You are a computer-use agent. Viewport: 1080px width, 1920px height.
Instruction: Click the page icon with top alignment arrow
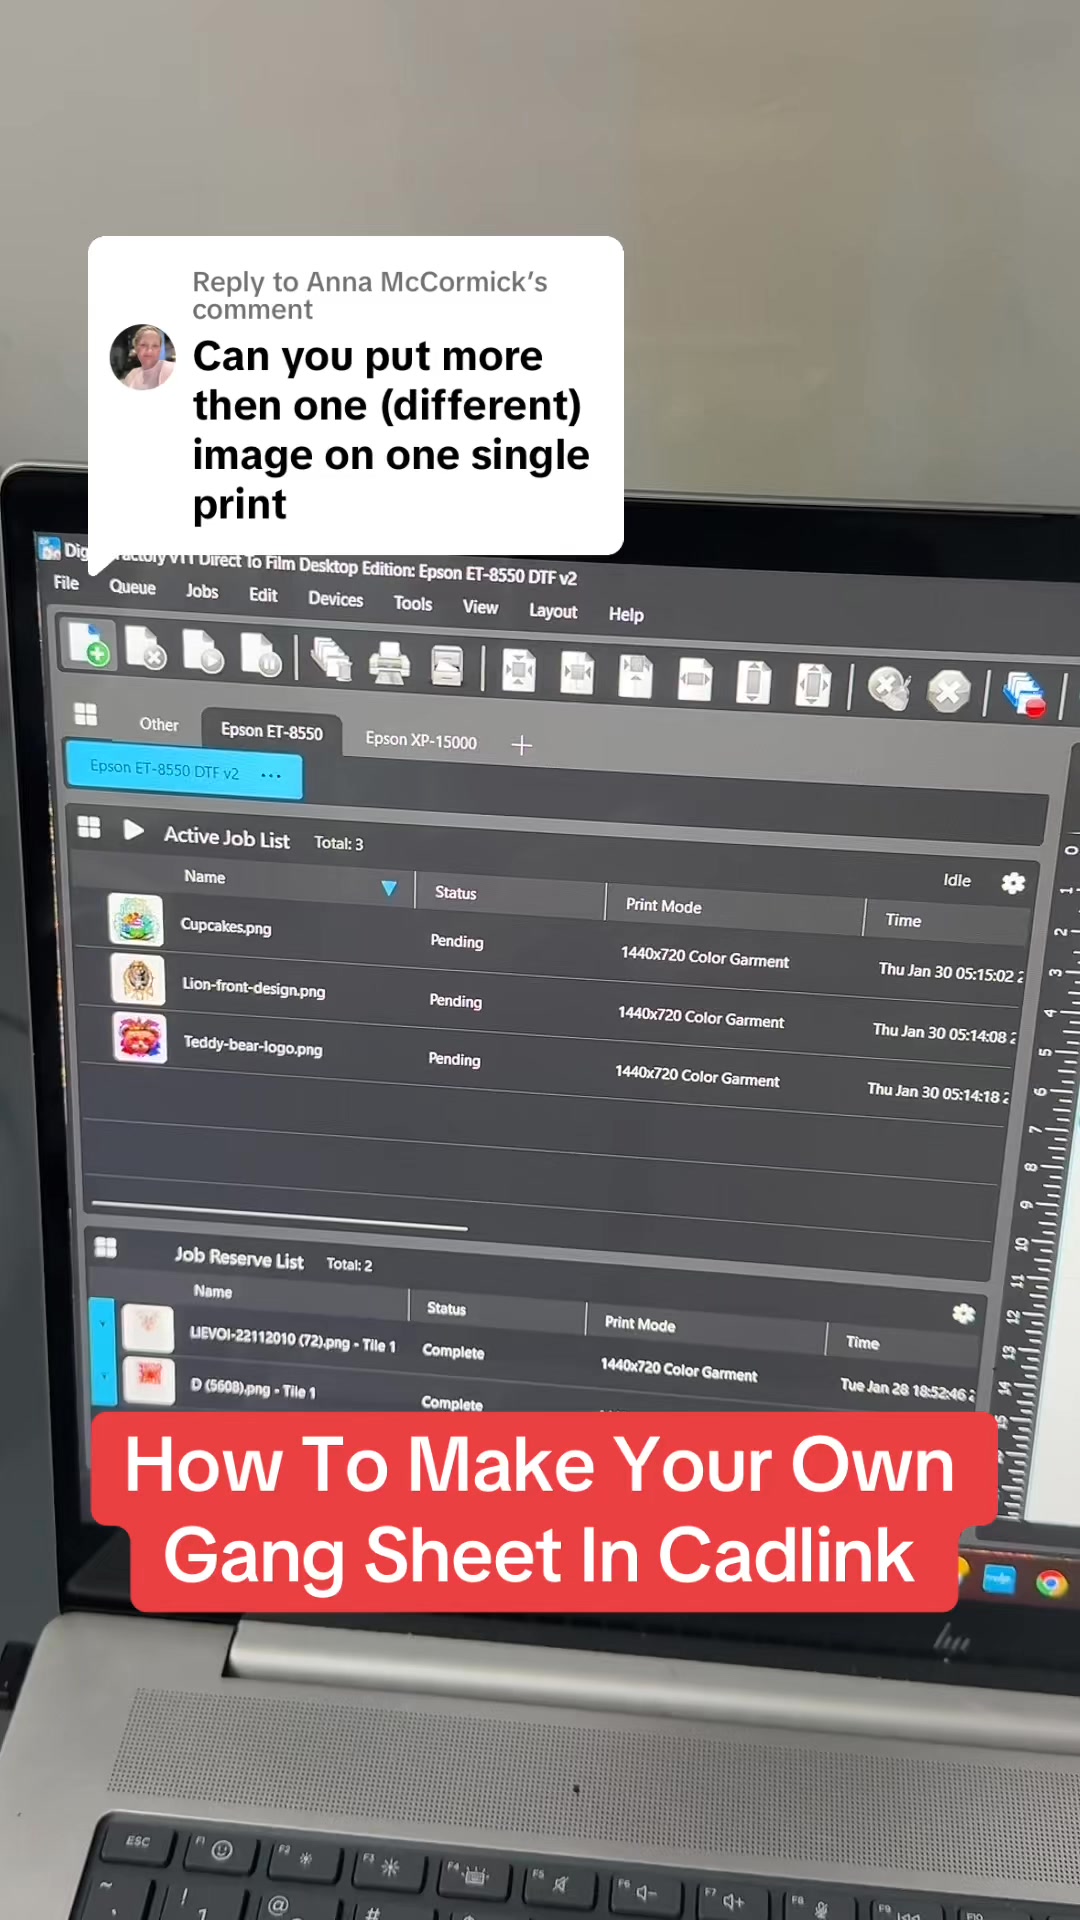click(636, 677)
